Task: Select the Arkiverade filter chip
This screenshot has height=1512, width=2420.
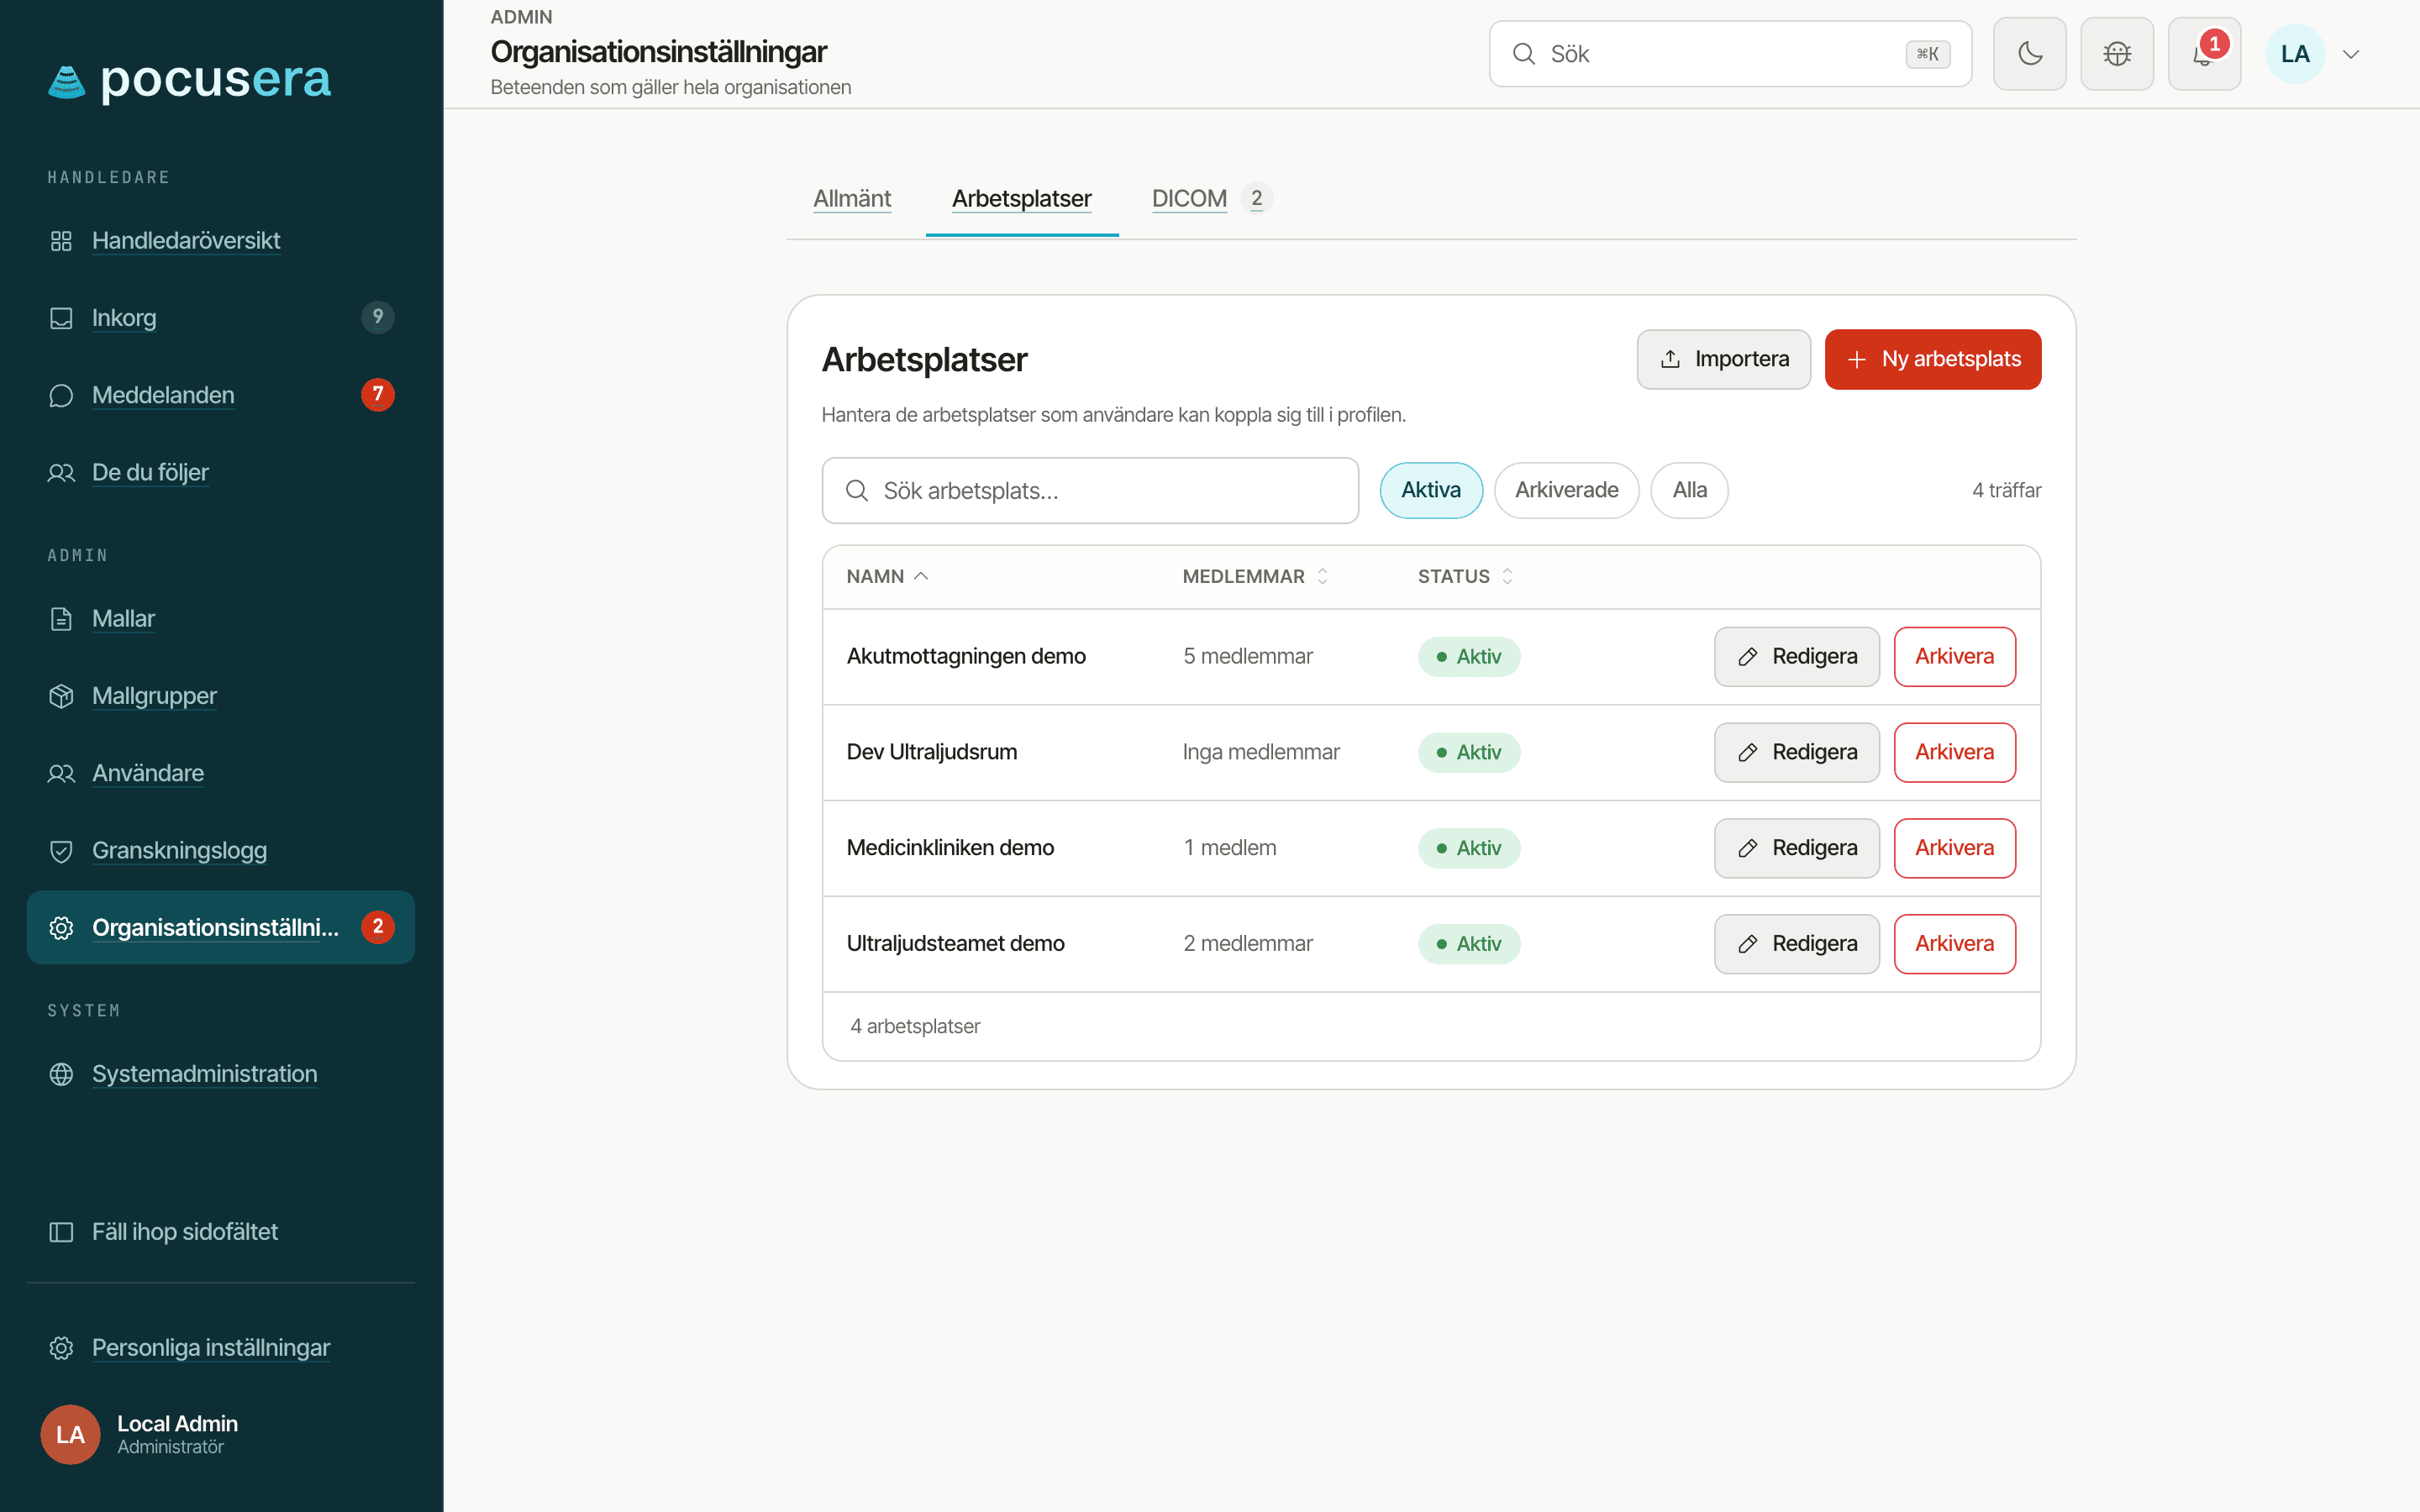Action: point(1566,490)
